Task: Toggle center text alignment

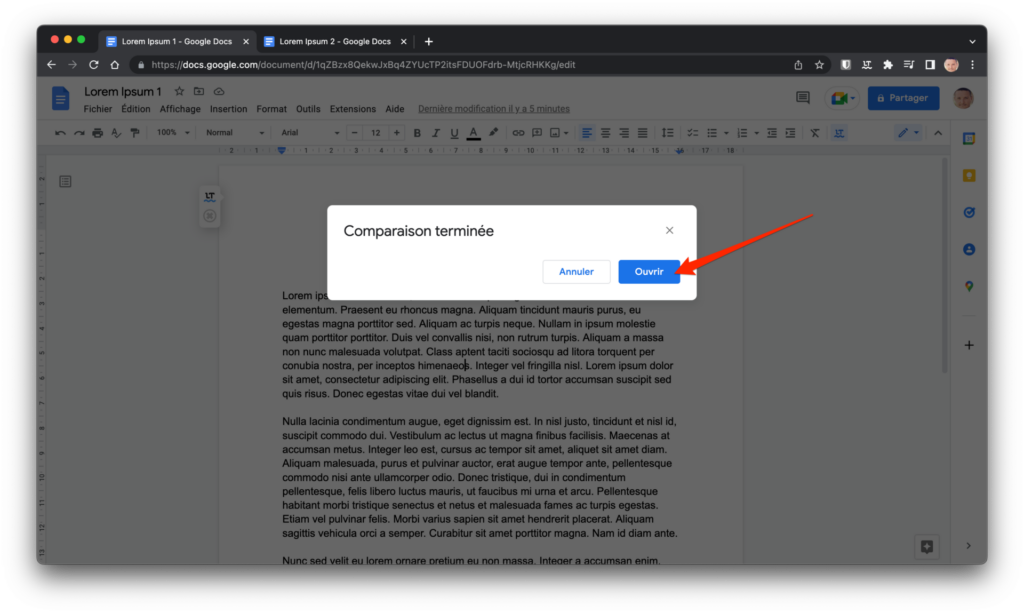Action: click(605, 133)
